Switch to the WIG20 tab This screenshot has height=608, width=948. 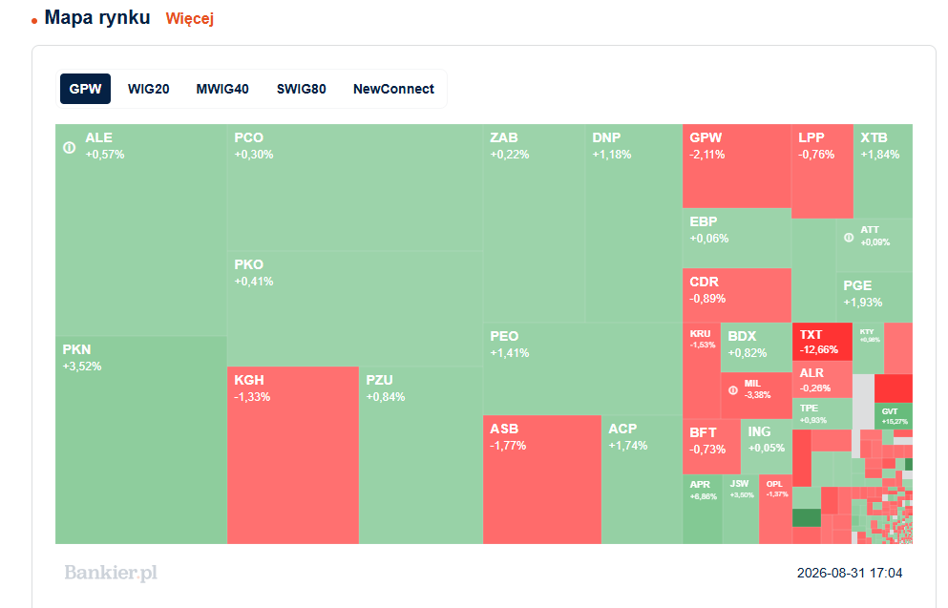point(148,89)
